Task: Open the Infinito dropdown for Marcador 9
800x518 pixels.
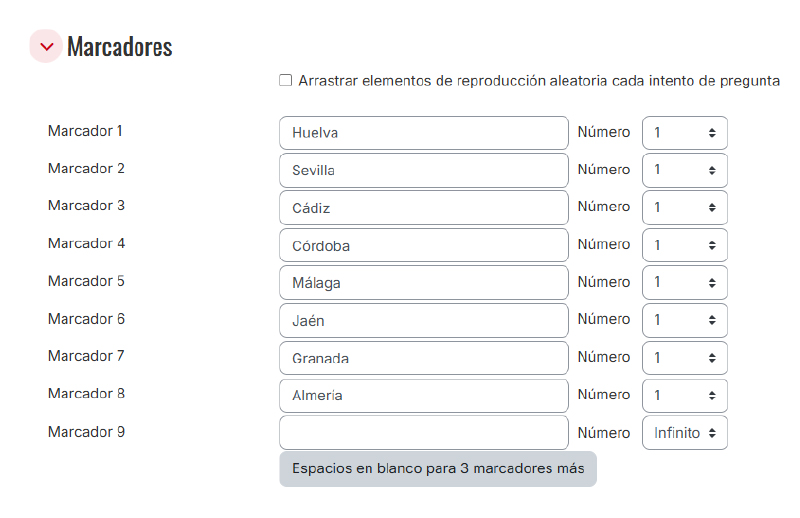Action: [x=684, y=433]
